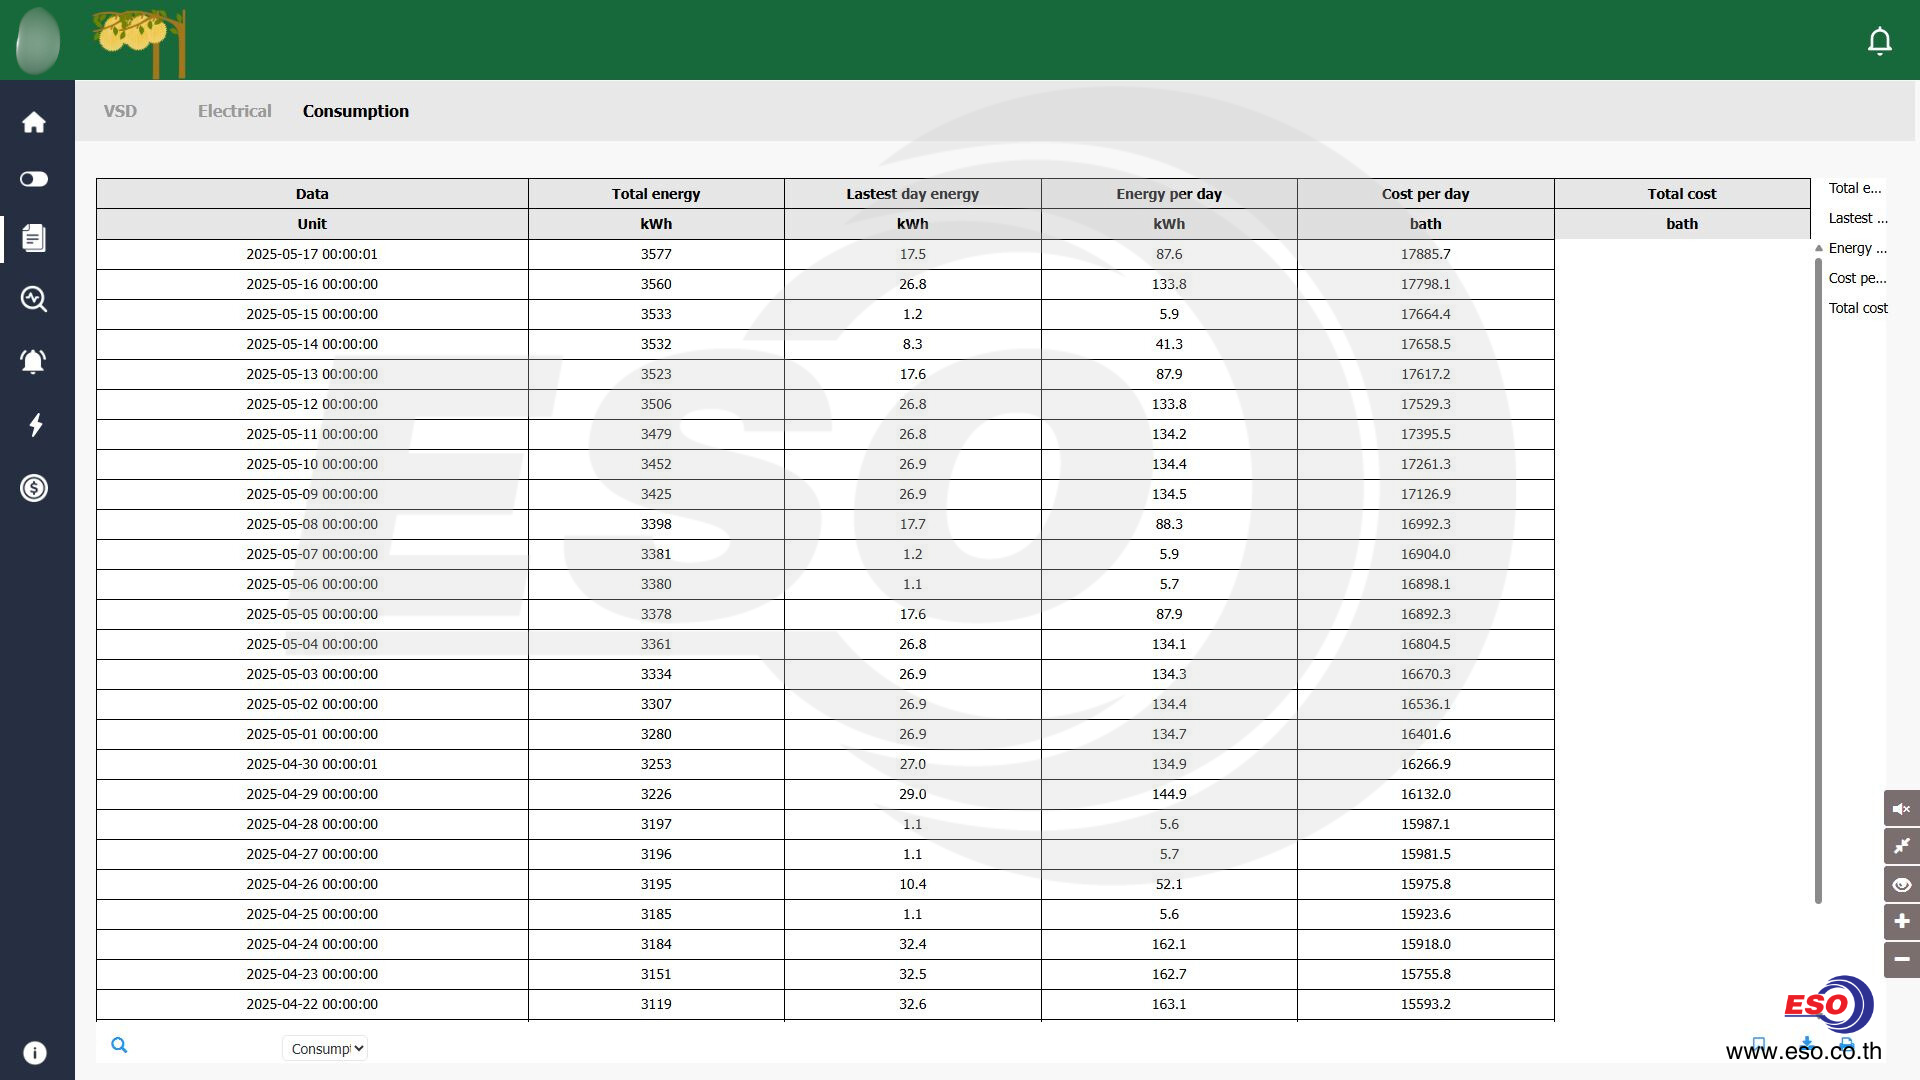
Task: Click total energy value 3533
Action: coord(656,314)
